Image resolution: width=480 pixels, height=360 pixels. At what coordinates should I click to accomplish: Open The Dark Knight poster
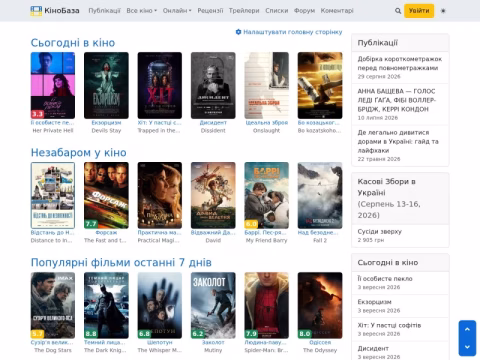pos(106,305)
